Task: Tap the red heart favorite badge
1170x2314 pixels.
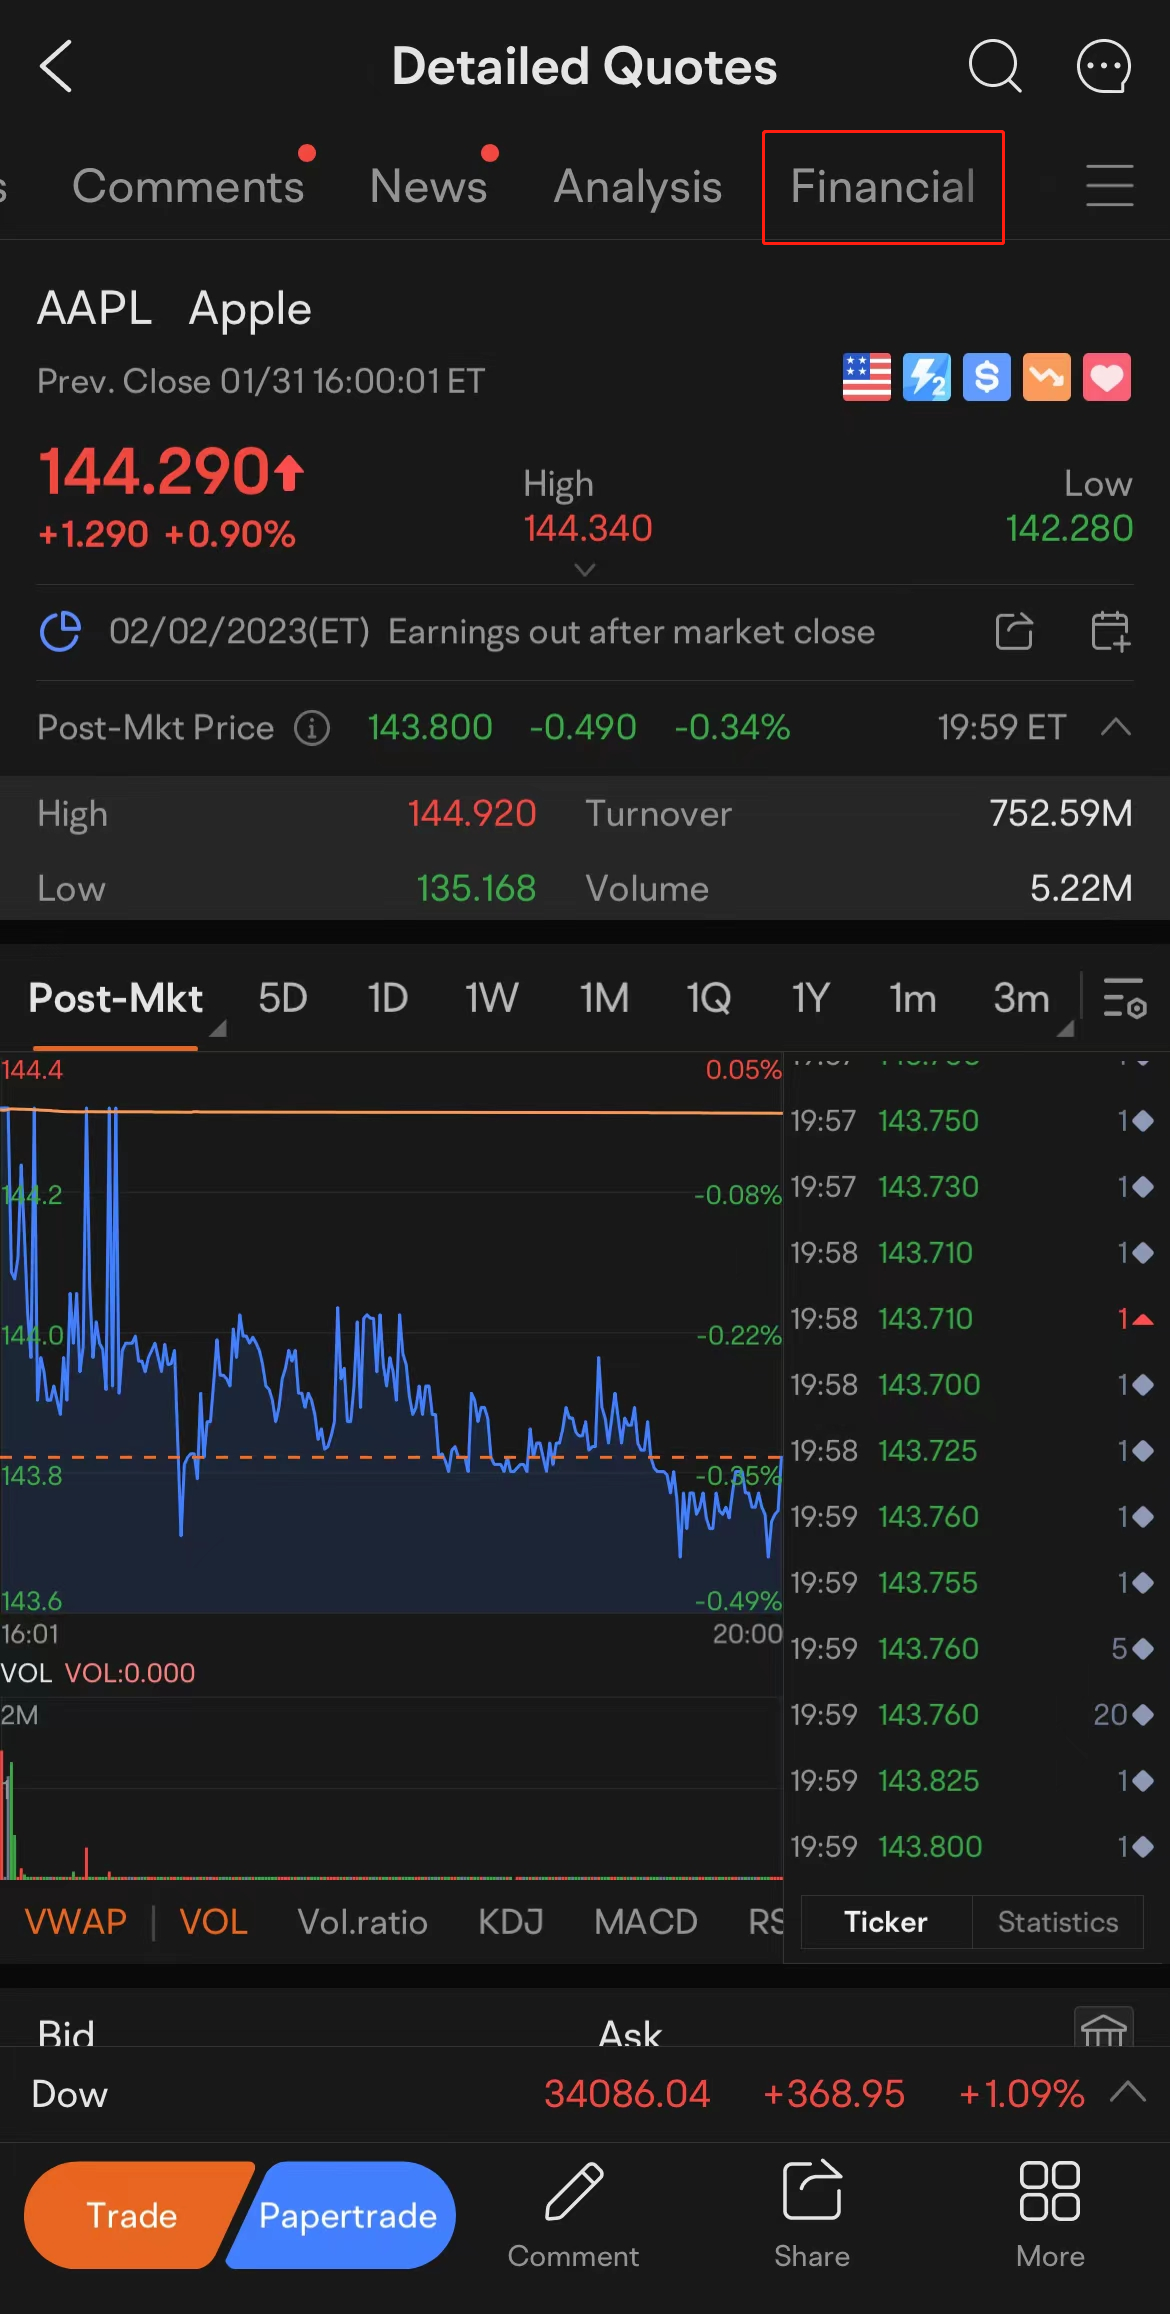Action: (1107, 377)
